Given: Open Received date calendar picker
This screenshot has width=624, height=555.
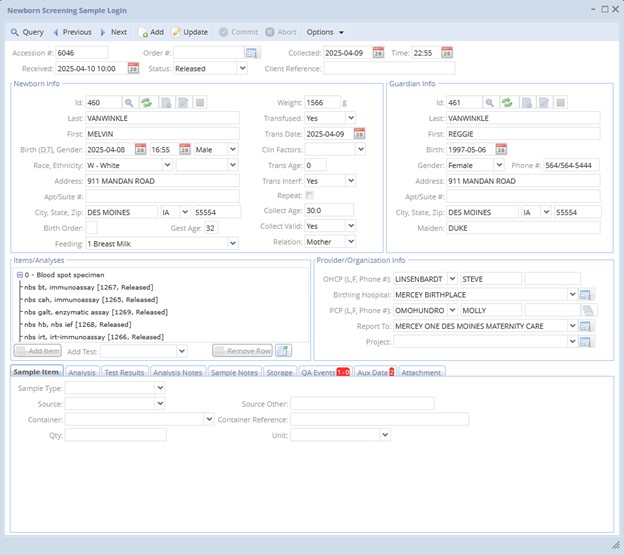Looking at the screenshot, I should 133,68.
